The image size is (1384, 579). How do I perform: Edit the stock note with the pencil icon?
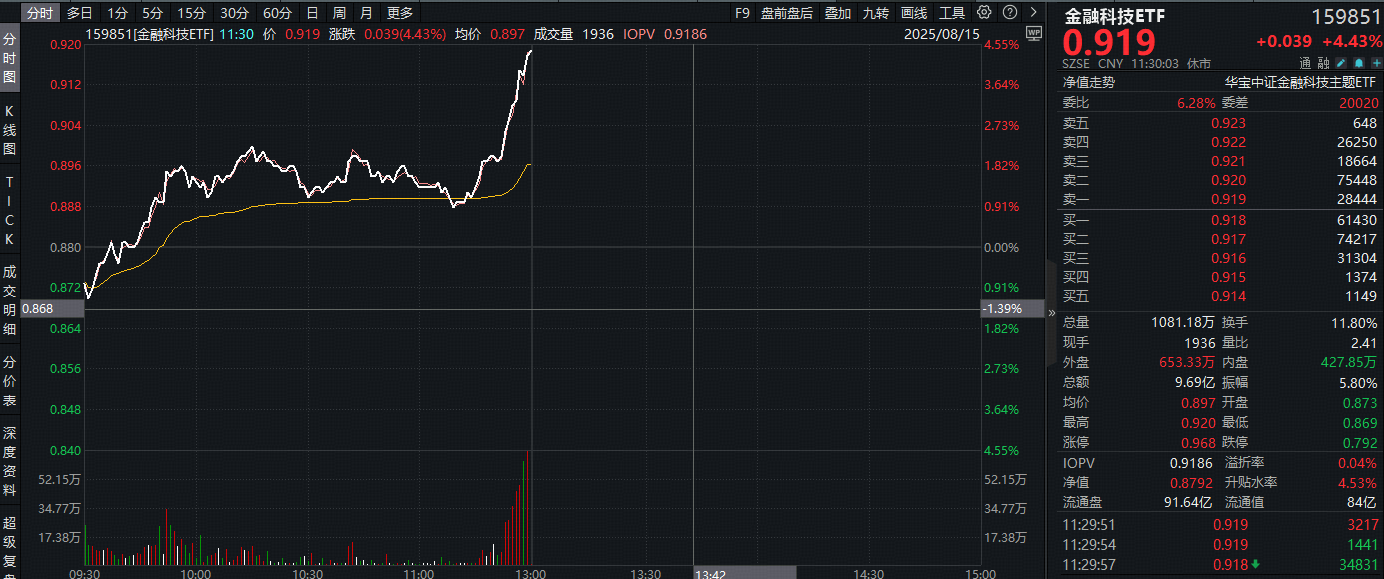tap(1340, 62)
